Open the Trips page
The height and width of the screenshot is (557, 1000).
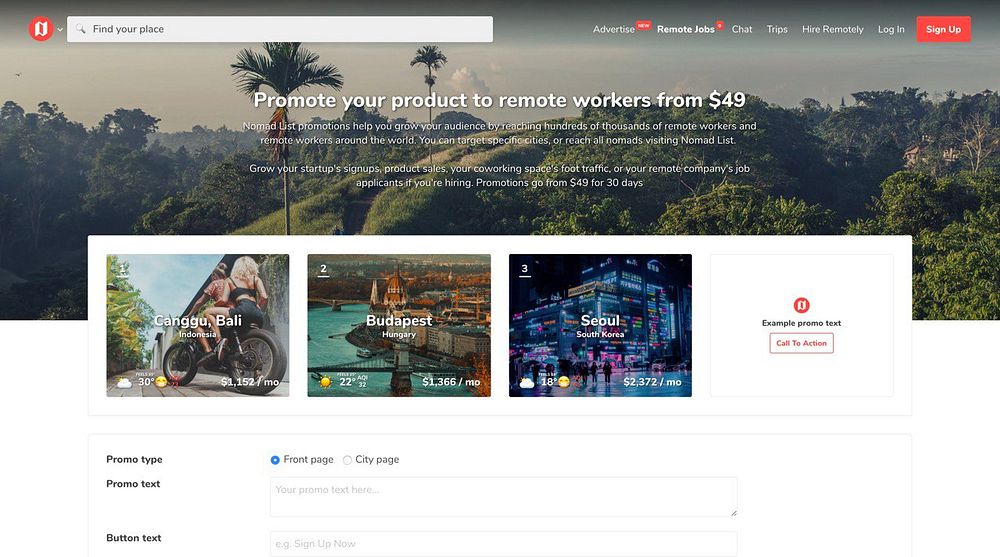tap(777, 29)
